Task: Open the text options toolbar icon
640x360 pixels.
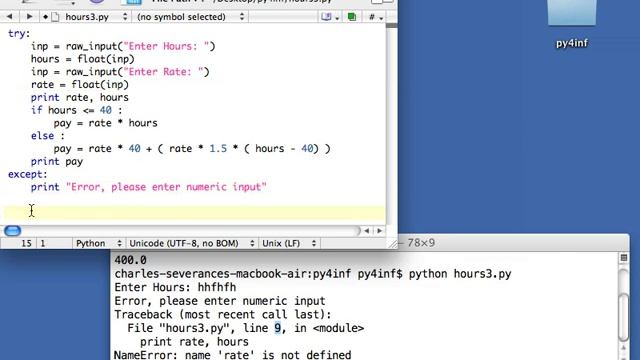Action: tap(330, 17)
